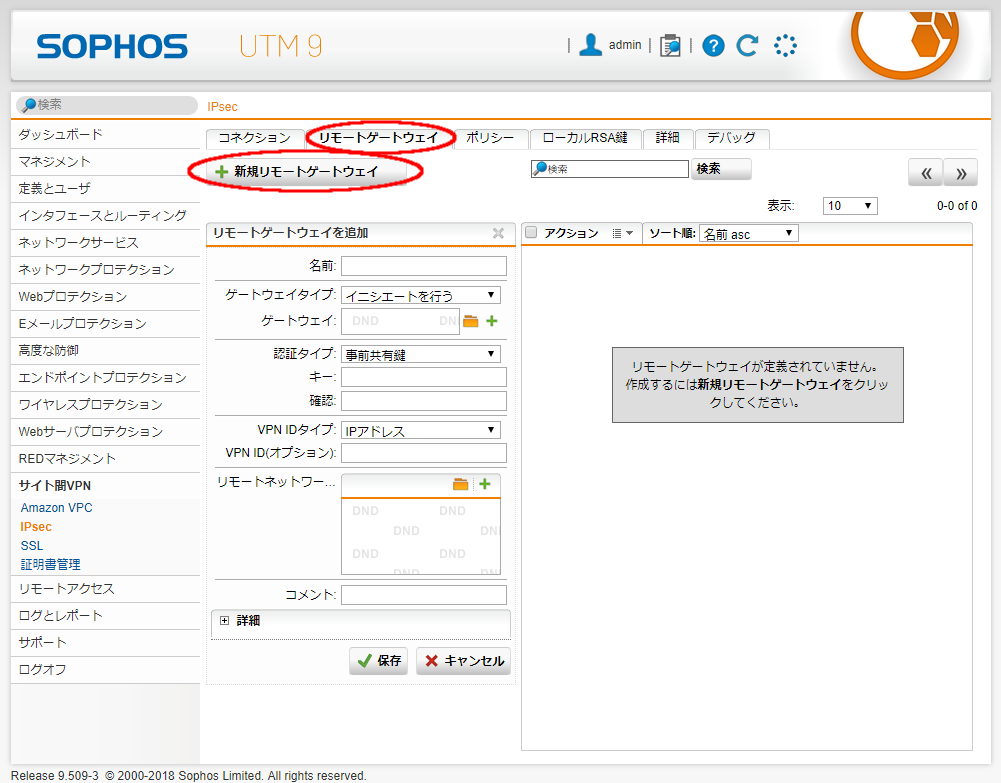The width and height of the screenshot is (1001, 783).
Task: Click the clipboard log icon in header
Action: tap(670, 45)
